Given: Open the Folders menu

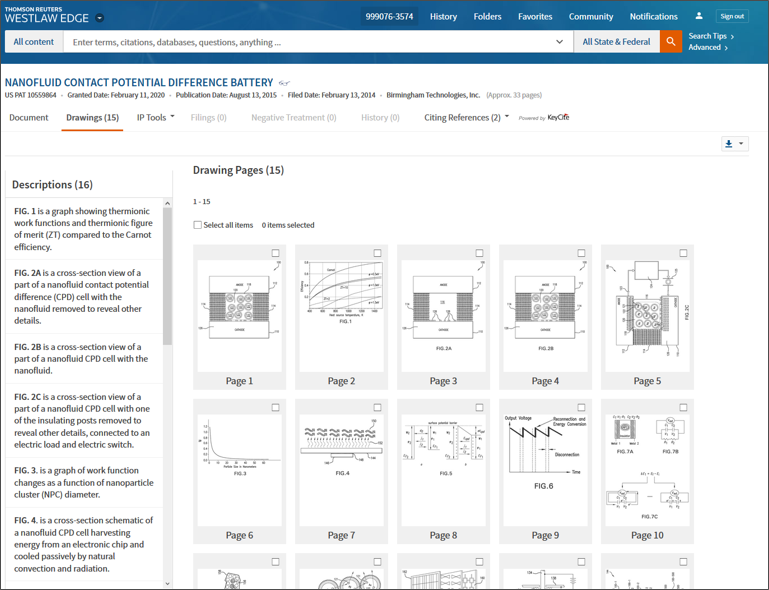Looking at the screenshot, I should [487, 16].
